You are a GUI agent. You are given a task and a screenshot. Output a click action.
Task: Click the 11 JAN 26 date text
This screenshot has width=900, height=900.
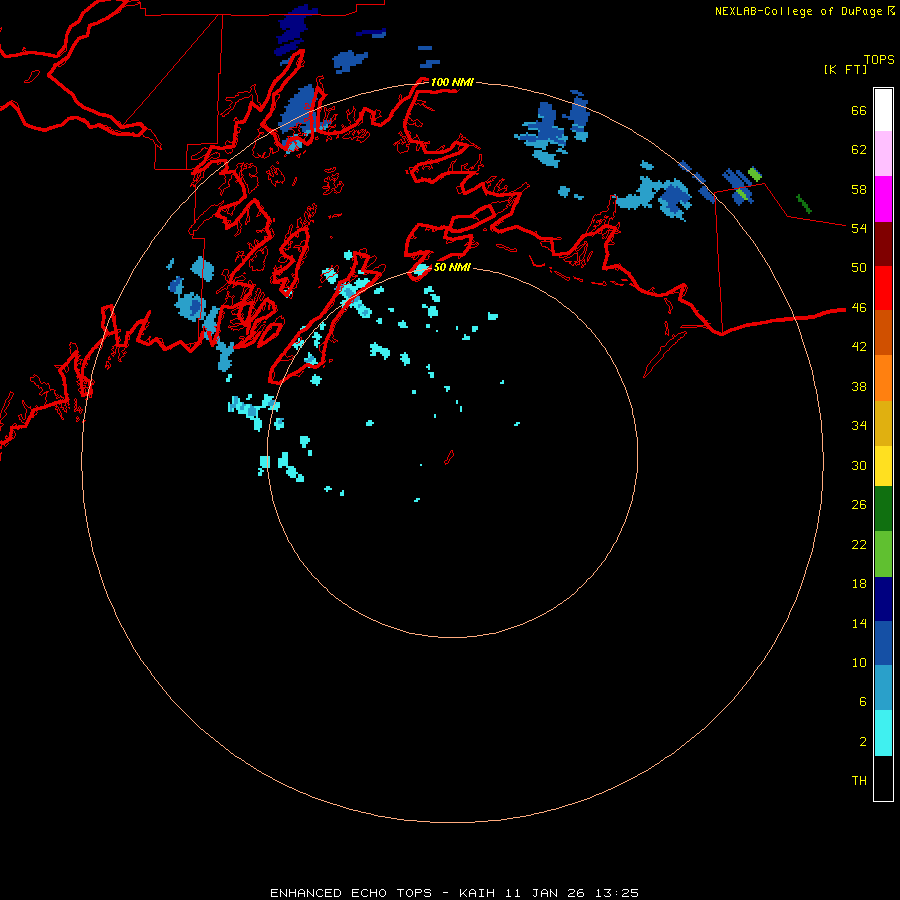[x=544, y=893]
